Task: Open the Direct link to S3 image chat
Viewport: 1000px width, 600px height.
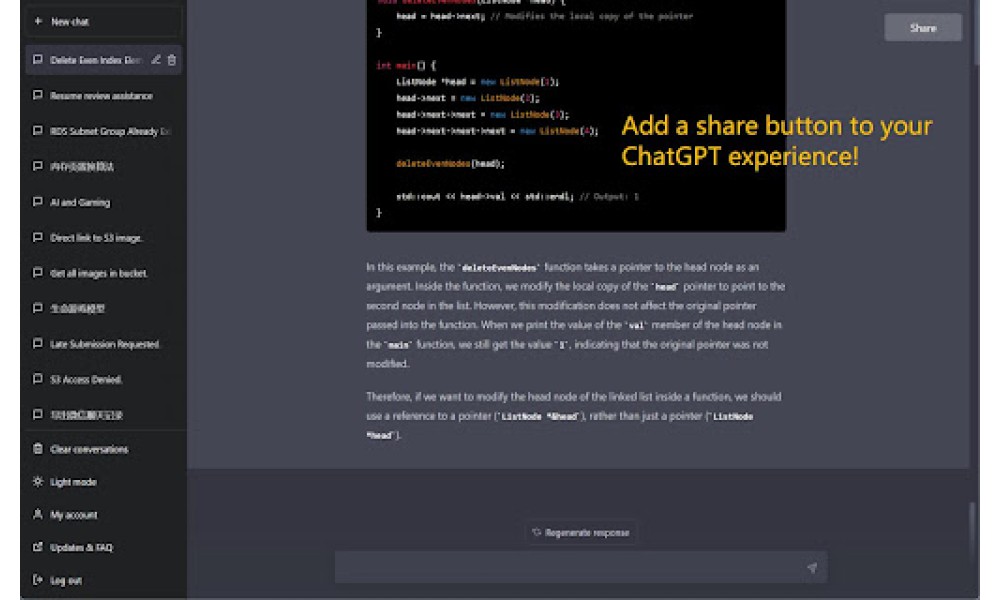Action: coord(103,238)
